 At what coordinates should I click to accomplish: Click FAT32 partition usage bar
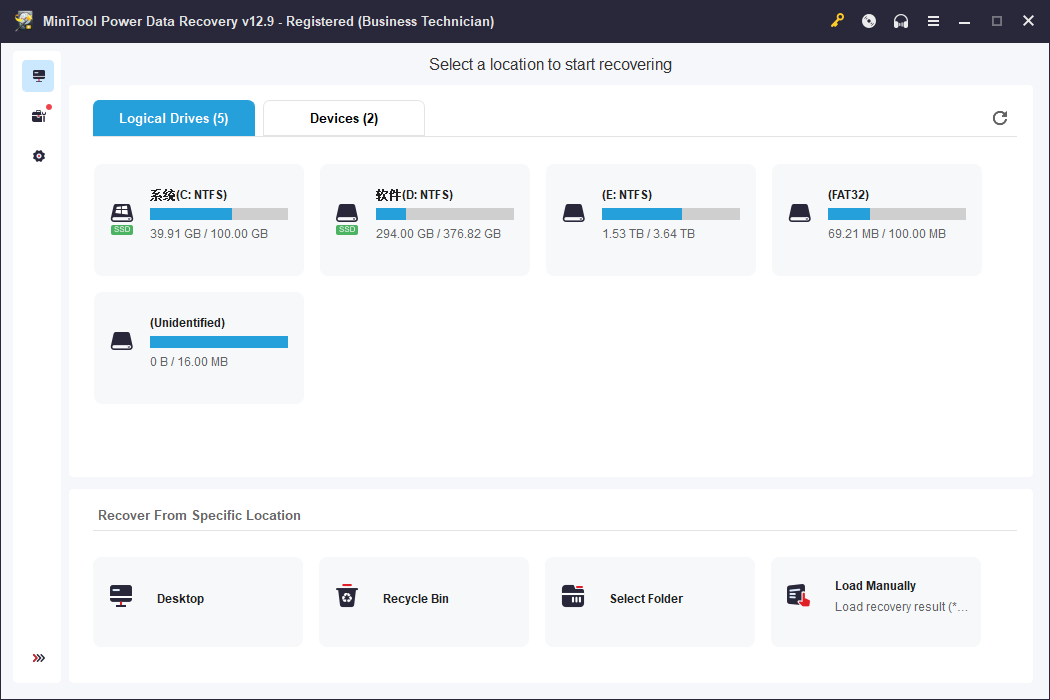(897, 214)
